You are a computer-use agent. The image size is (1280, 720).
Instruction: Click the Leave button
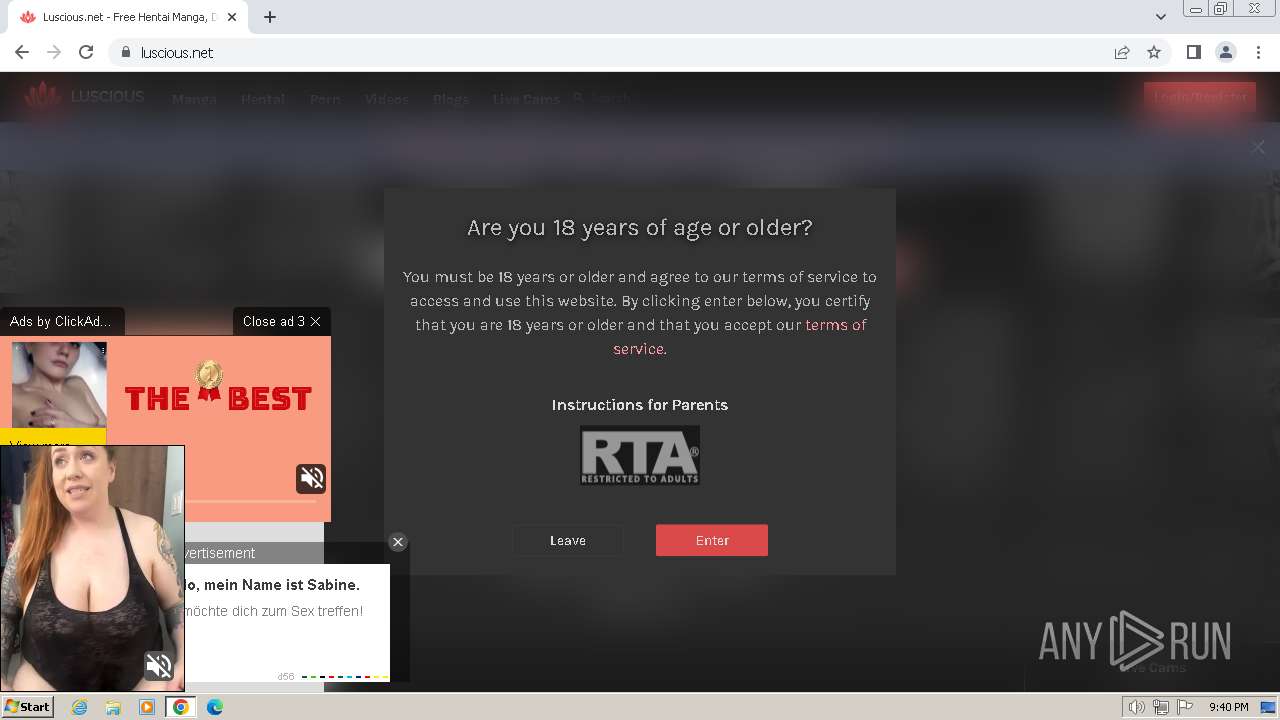pyautogui.click(x=568, y=540)
